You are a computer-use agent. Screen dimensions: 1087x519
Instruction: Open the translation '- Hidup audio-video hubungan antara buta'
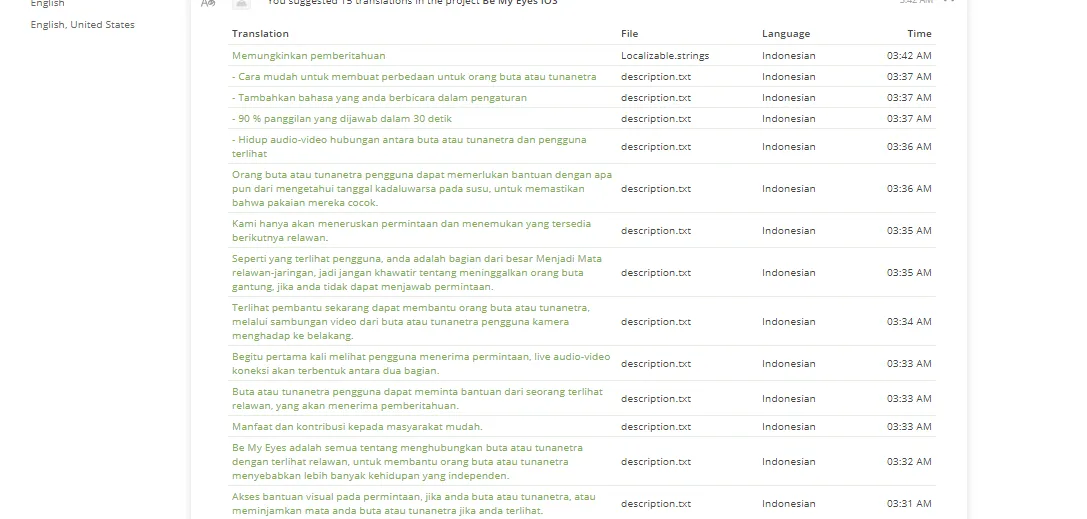point(409,146)
